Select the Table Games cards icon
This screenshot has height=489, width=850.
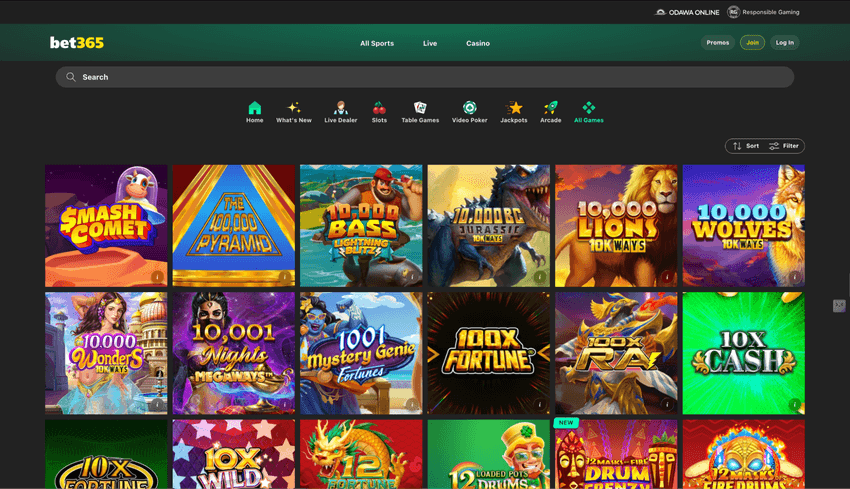(x=420, y=107)
